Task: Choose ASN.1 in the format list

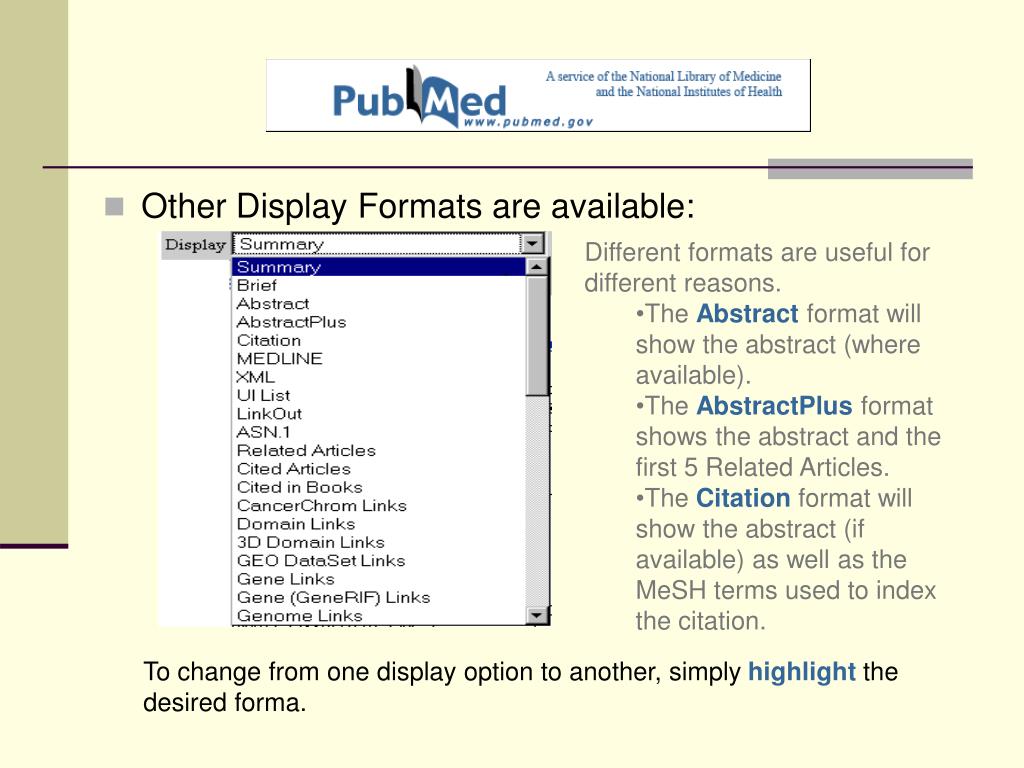Action: pos(379,432)
